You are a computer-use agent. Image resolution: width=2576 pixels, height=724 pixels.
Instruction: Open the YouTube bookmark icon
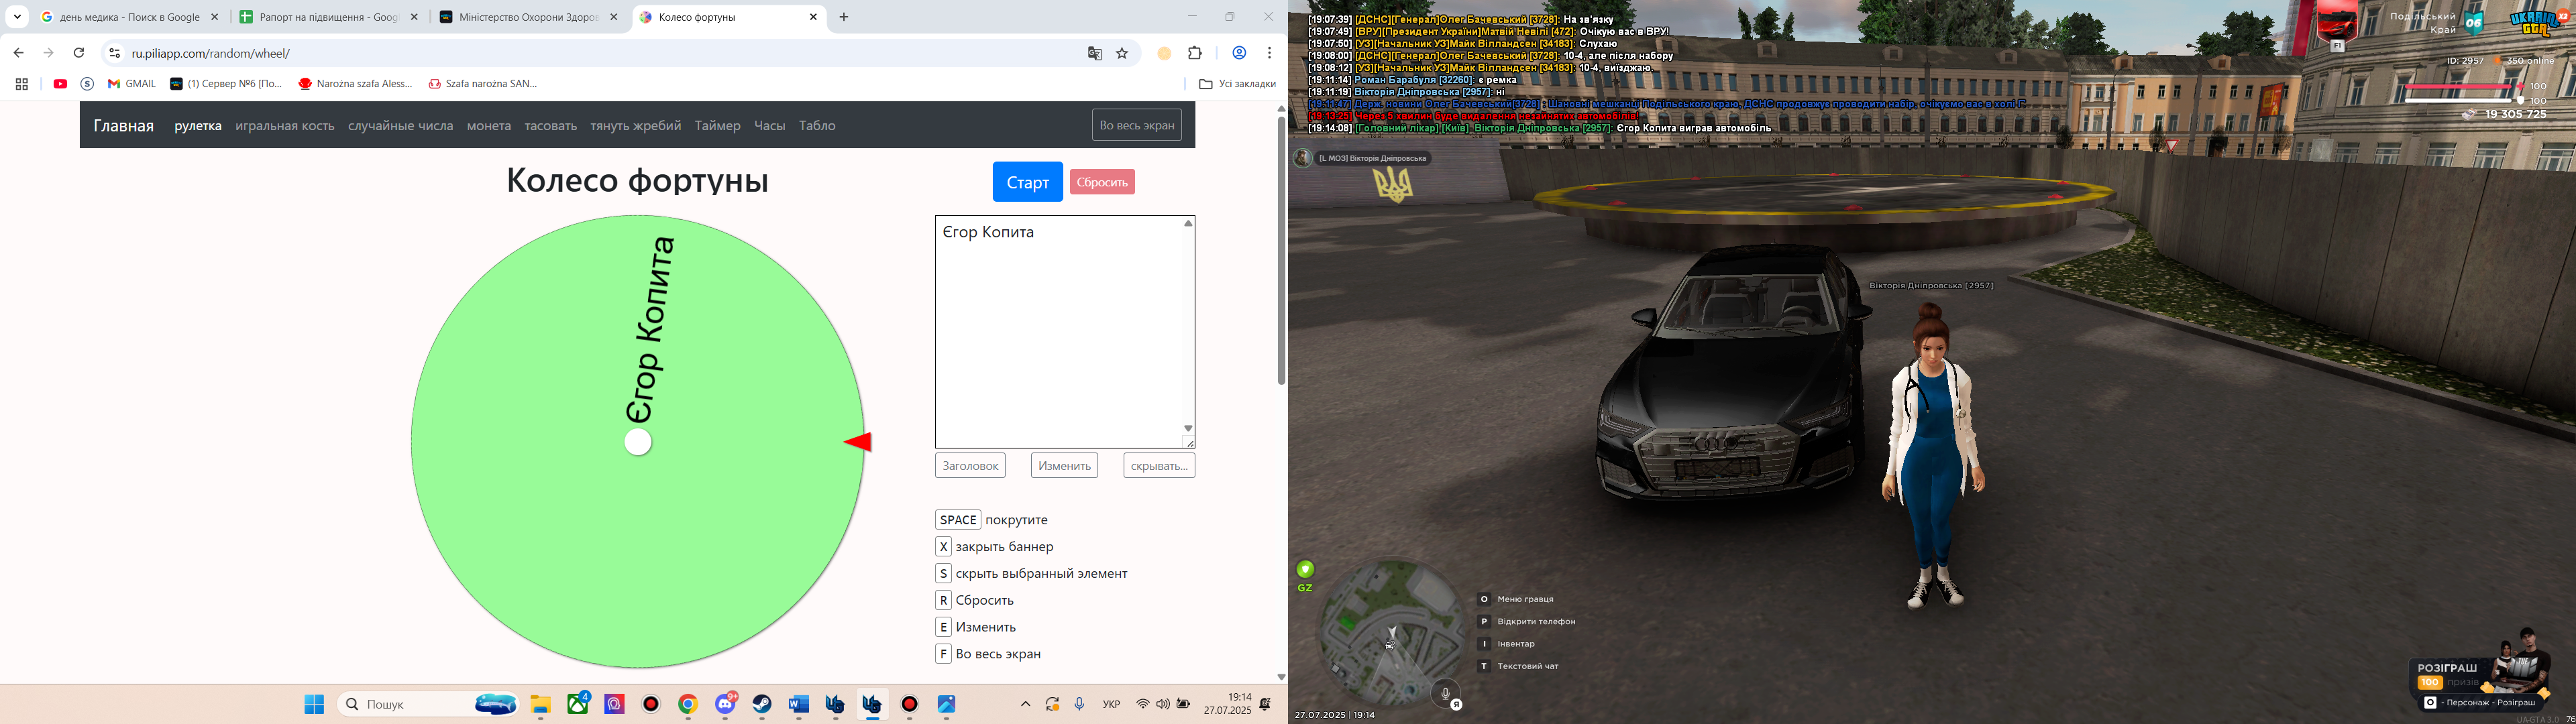(60, 84)
